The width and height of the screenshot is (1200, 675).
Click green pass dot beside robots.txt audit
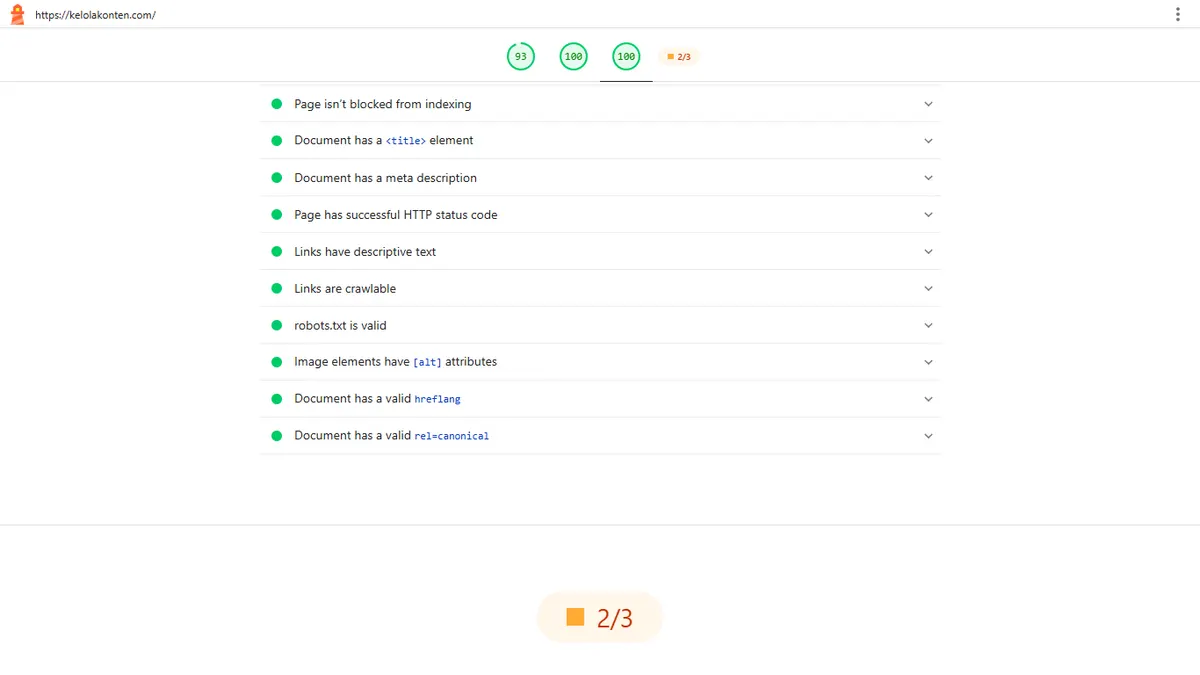[x=277, y=326]
